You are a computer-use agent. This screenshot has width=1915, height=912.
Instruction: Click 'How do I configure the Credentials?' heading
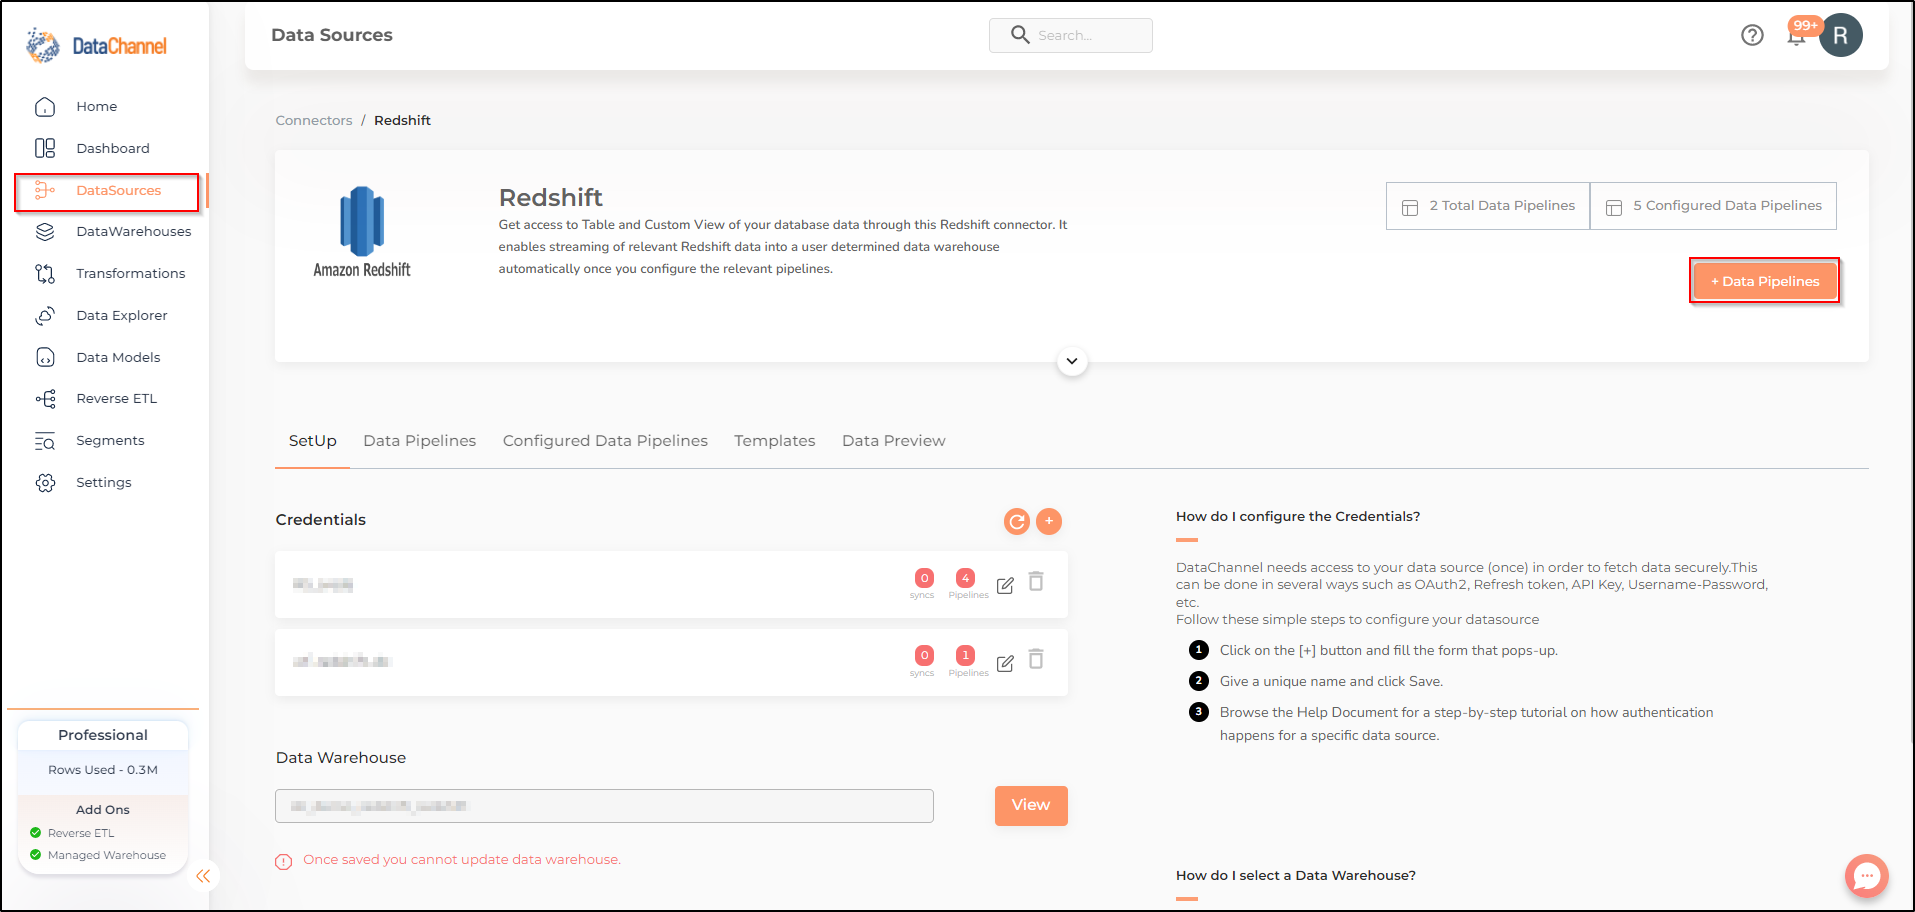click(1298, 517)
